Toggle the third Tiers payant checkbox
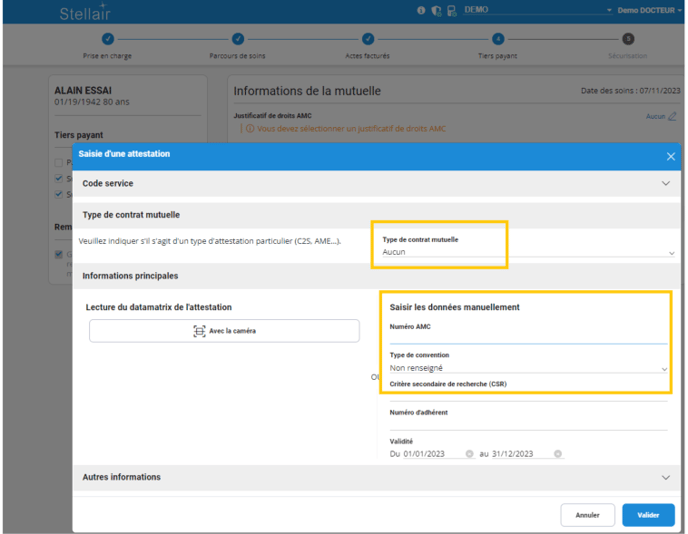This screenshot has width=688, height=534. 59,194
